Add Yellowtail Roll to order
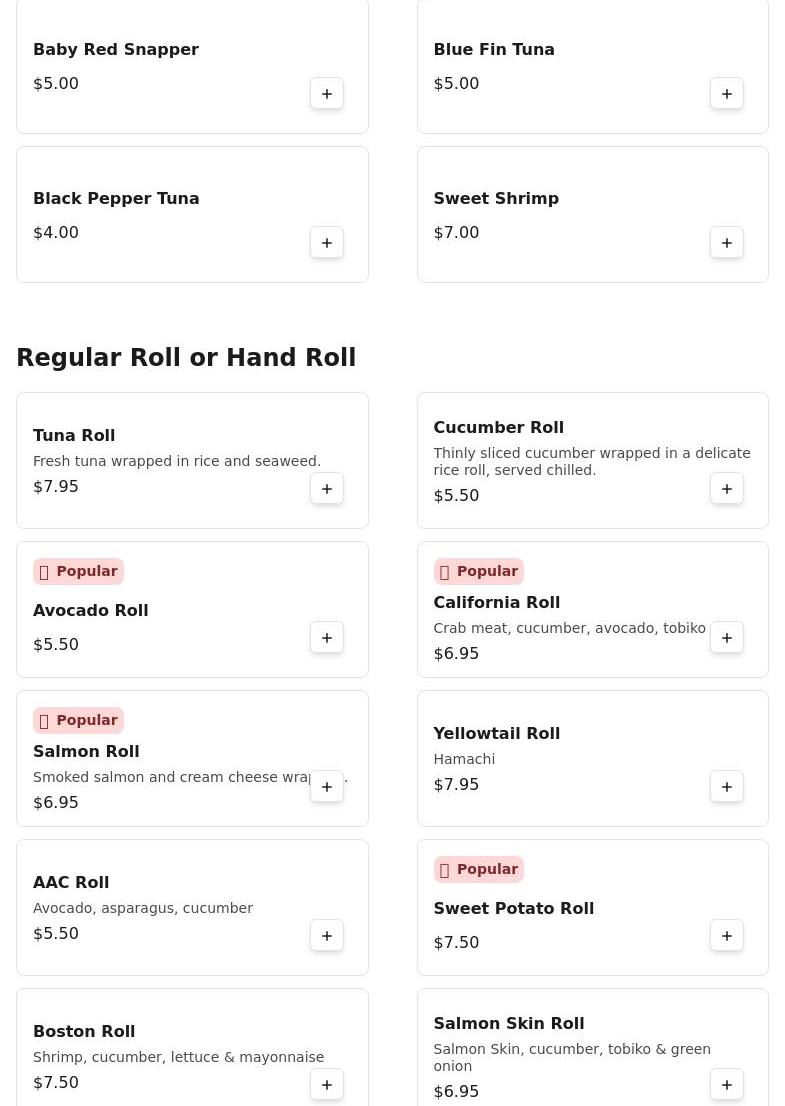This screenshot has height=1106, width=785. (727, 787)
